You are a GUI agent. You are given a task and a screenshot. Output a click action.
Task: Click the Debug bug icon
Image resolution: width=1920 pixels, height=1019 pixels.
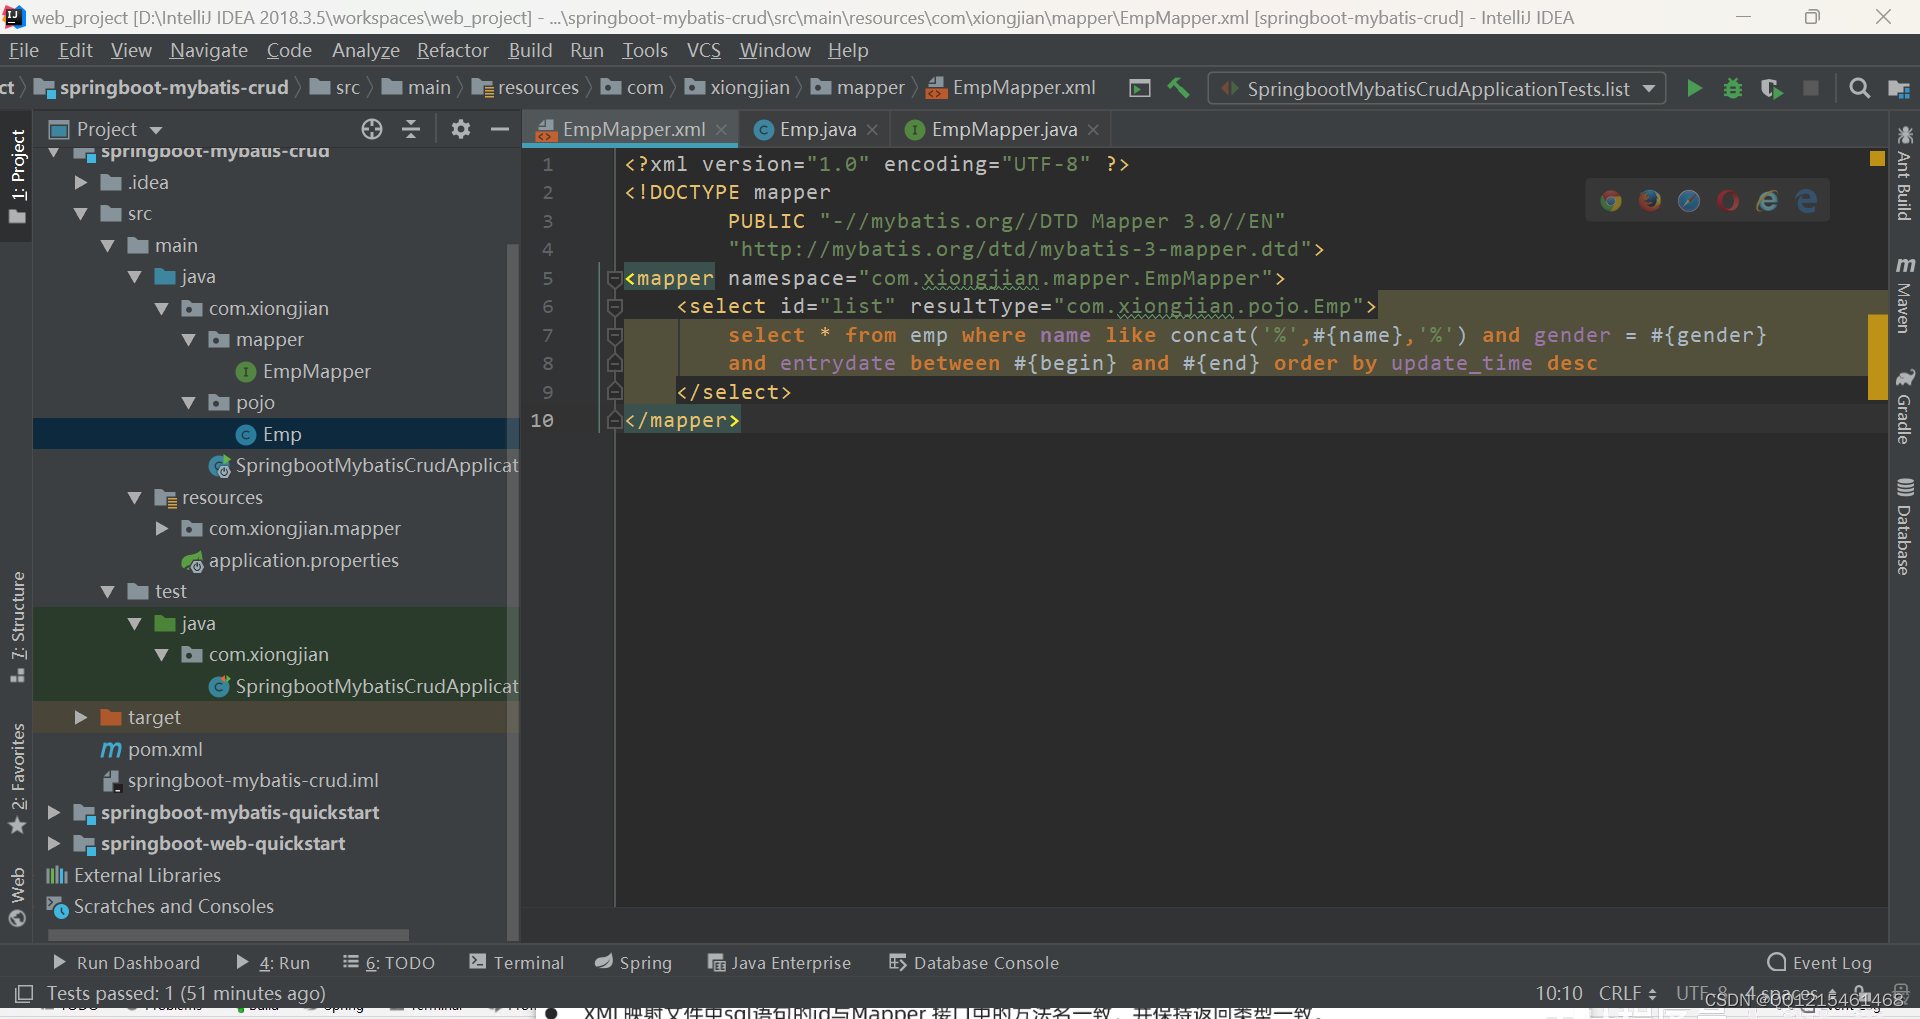1733,89
